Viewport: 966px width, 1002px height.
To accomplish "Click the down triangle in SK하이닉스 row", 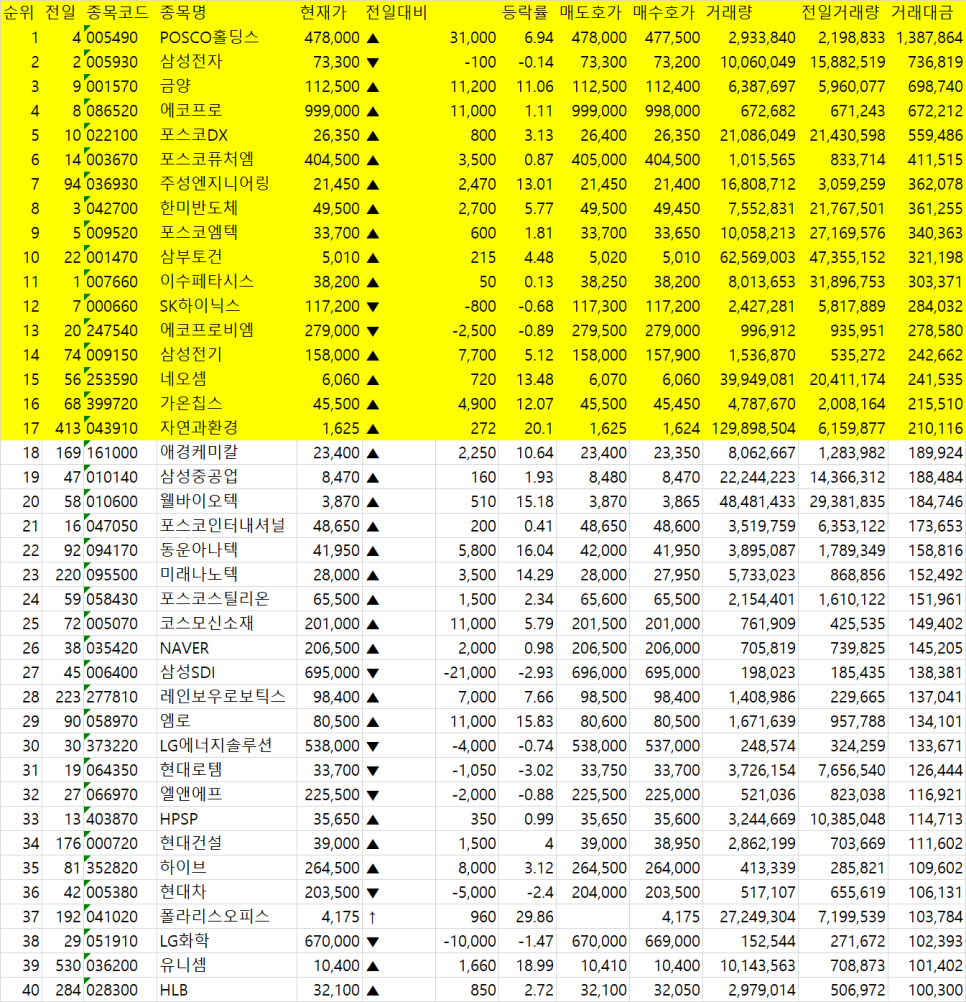I will click(373, 307).
